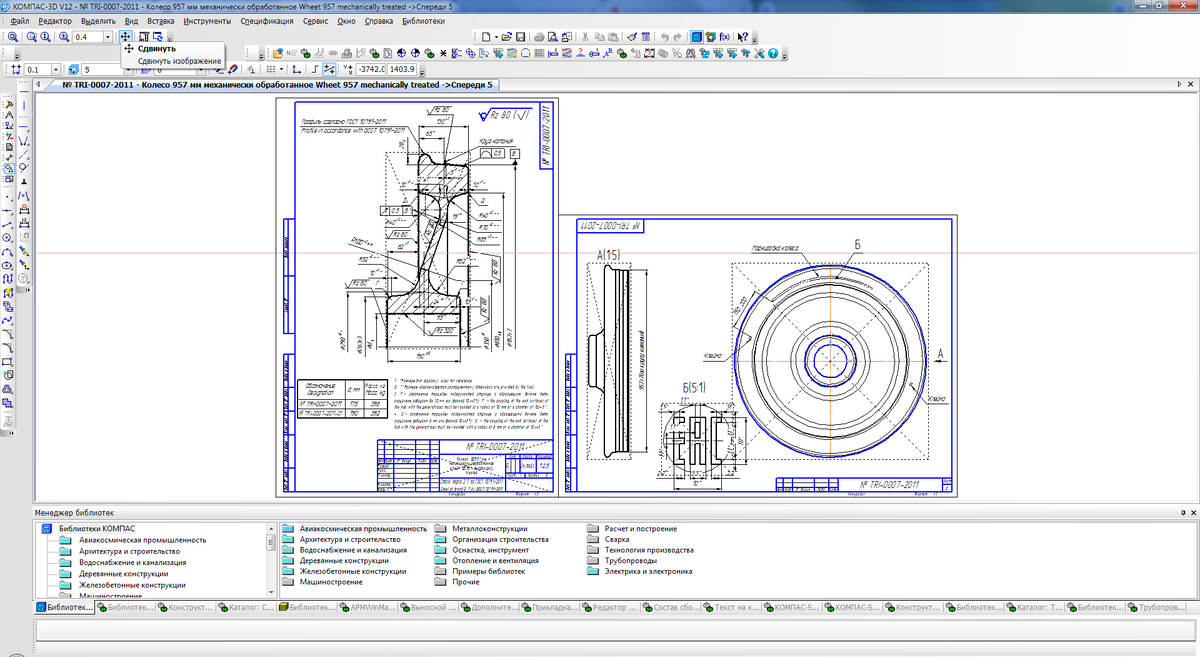Toggle the Library Manager button in toolbar
The width and height of the screenshot is (1200, 657).
click(697, 37)
